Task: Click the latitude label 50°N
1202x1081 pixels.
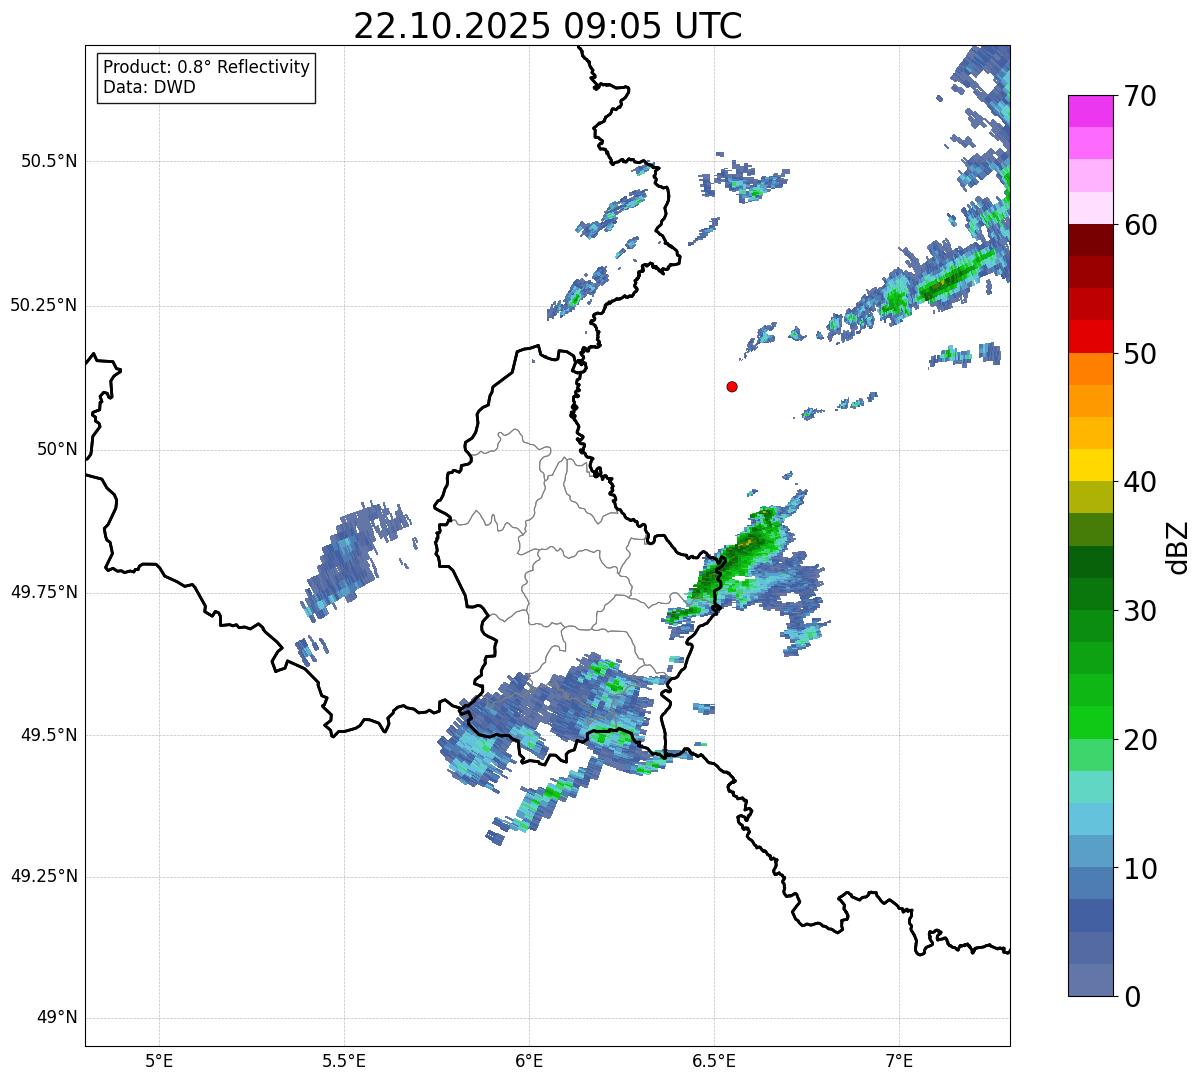Action: (x=57, y=449)
